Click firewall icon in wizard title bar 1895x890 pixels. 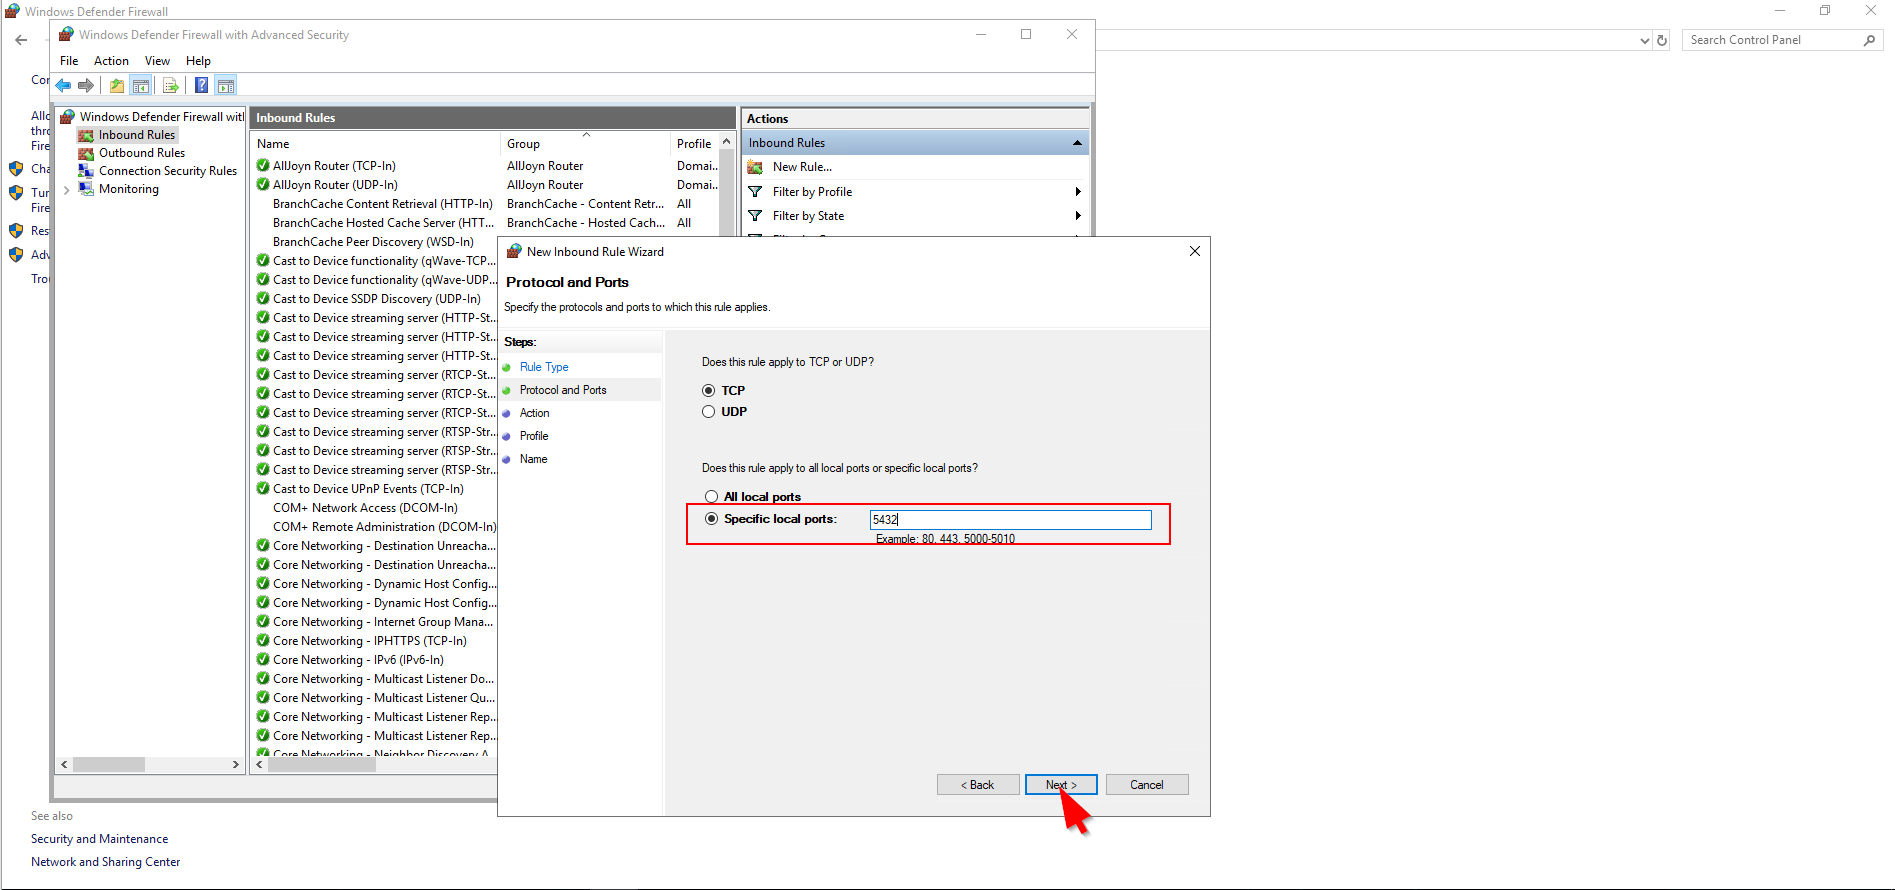(514, 251)
